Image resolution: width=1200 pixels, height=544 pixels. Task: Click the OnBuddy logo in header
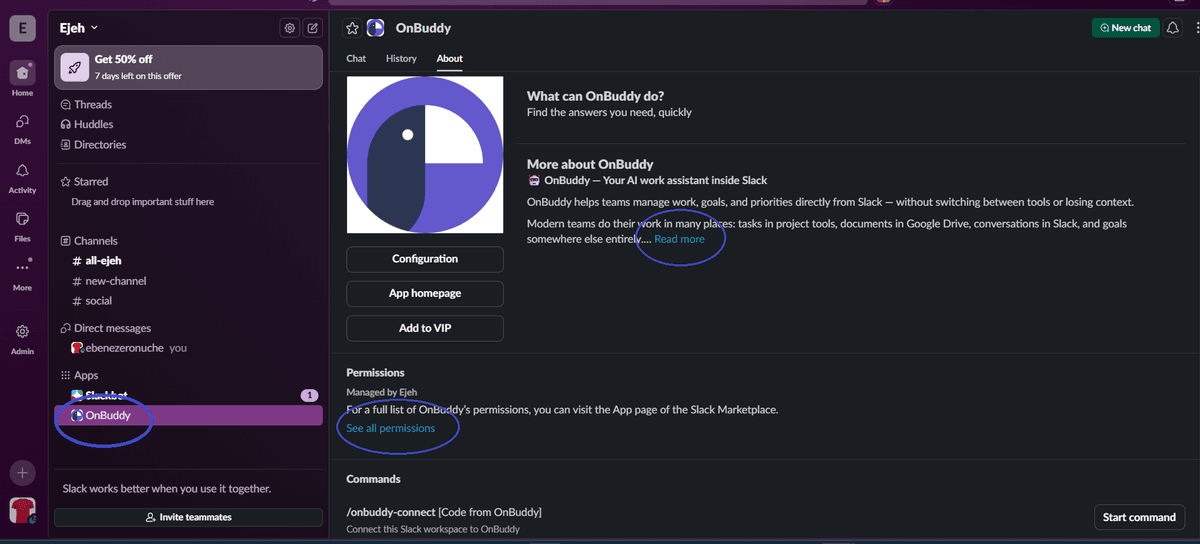pyautogui.click(x=376, y=28)
